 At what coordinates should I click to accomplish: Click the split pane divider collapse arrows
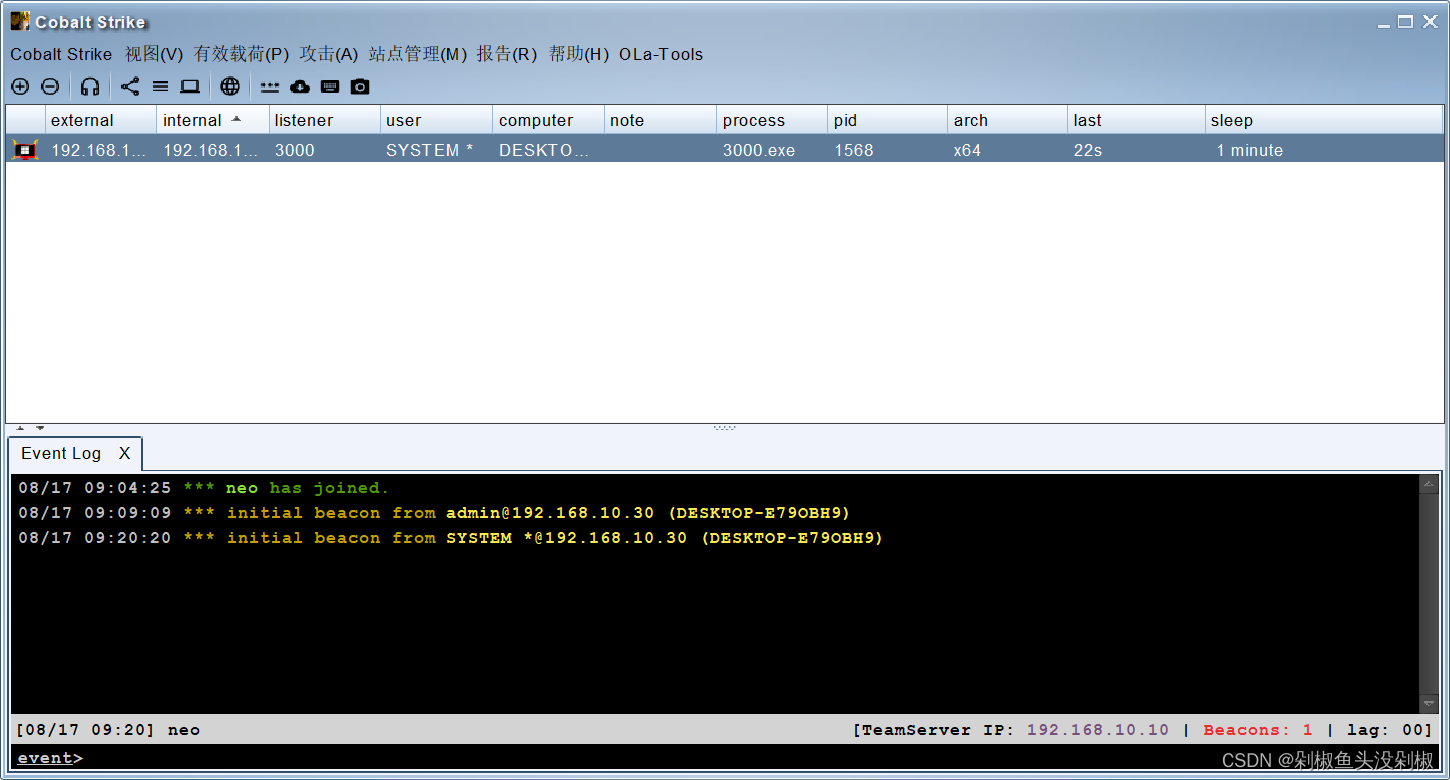tap(30, 428)
